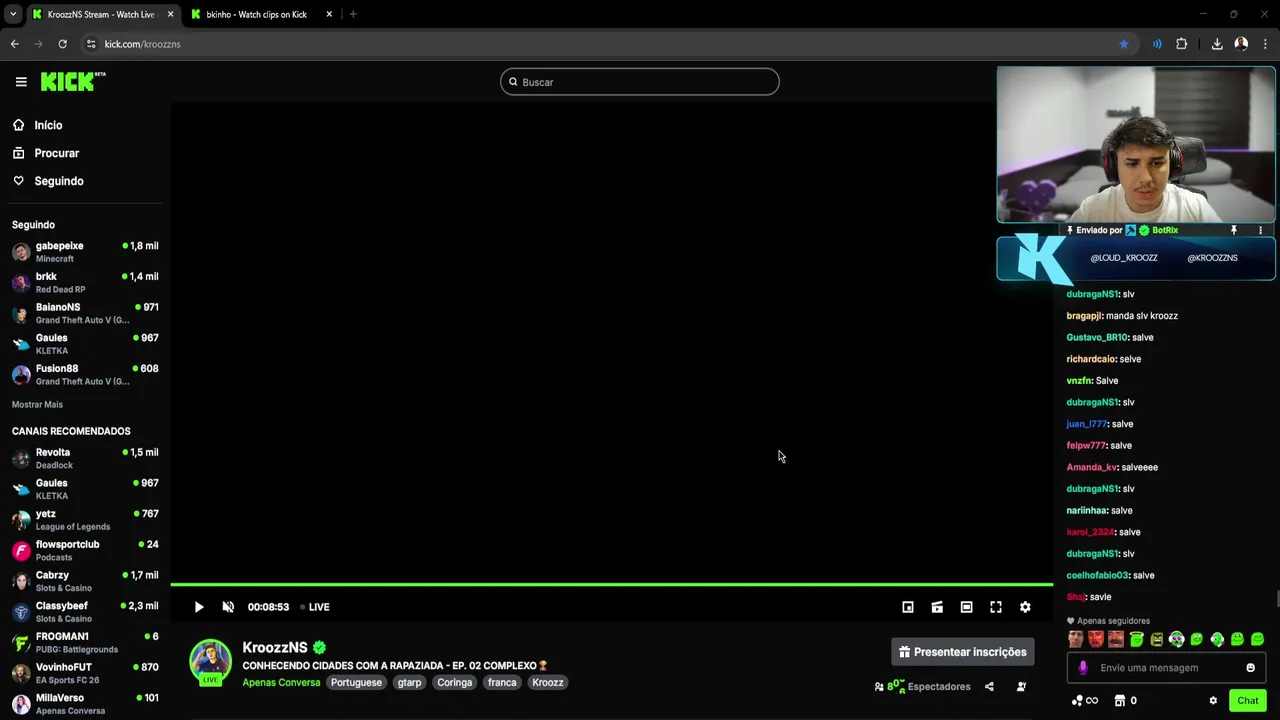Click username bragapjl in chat

1084,316
